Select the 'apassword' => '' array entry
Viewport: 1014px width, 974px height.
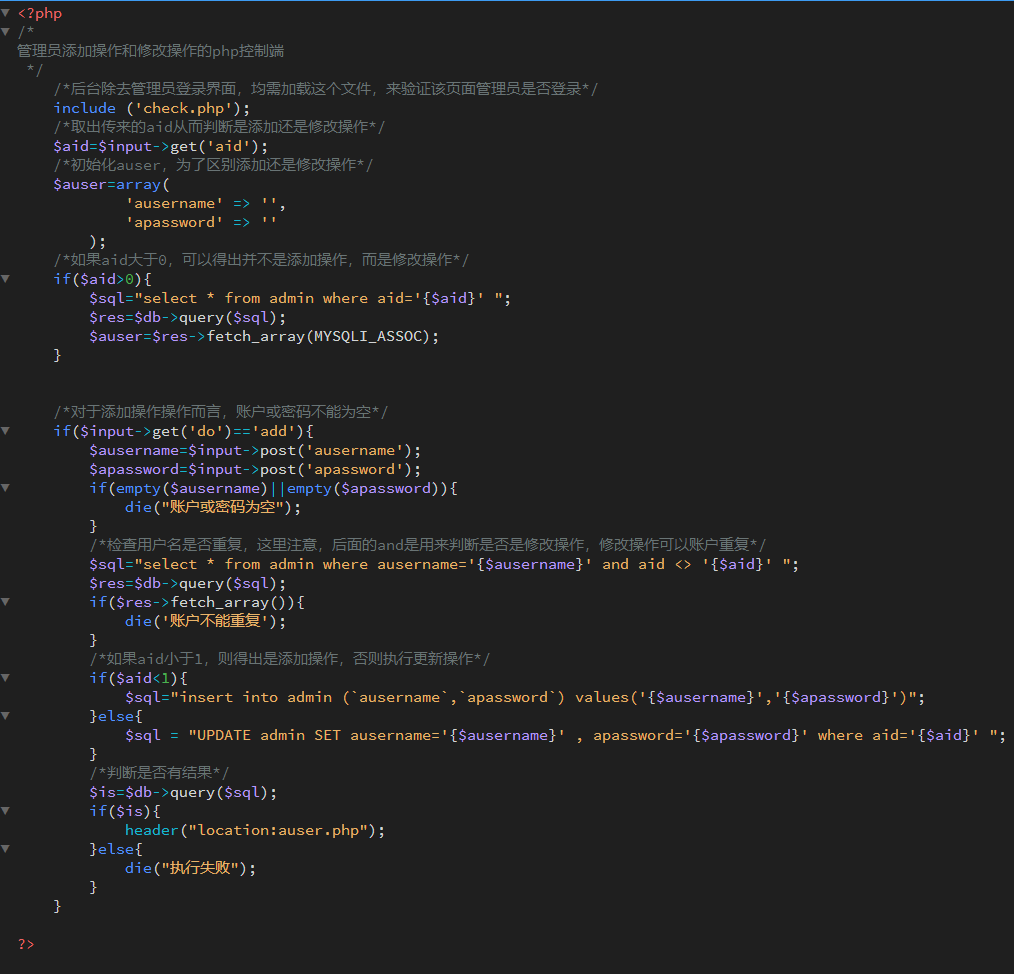[202, 222]
